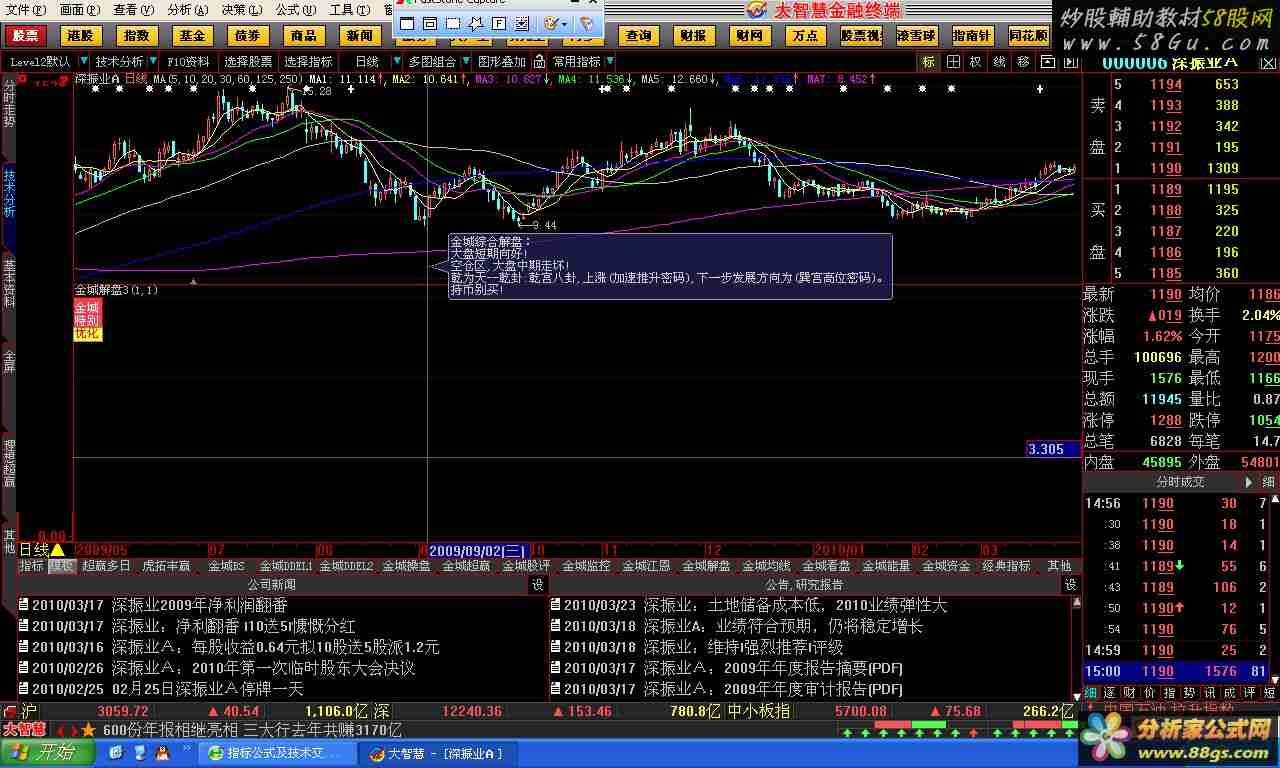The height and width of the screenshot is (768, 1280).
Task: Click the 2009/09/02 date marker on timeline
Action: point(477,550)
